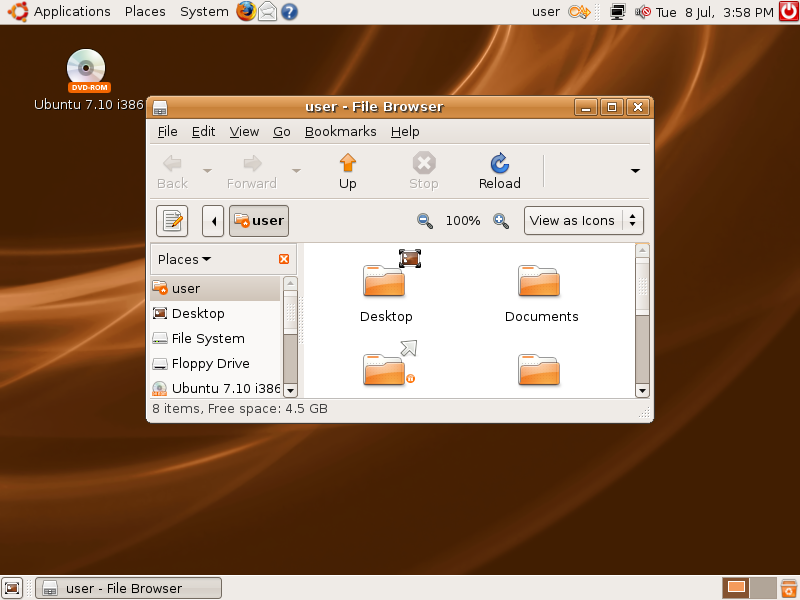Open the Bookmarks menu
This screenshot has height=600, width=800.
340,132
